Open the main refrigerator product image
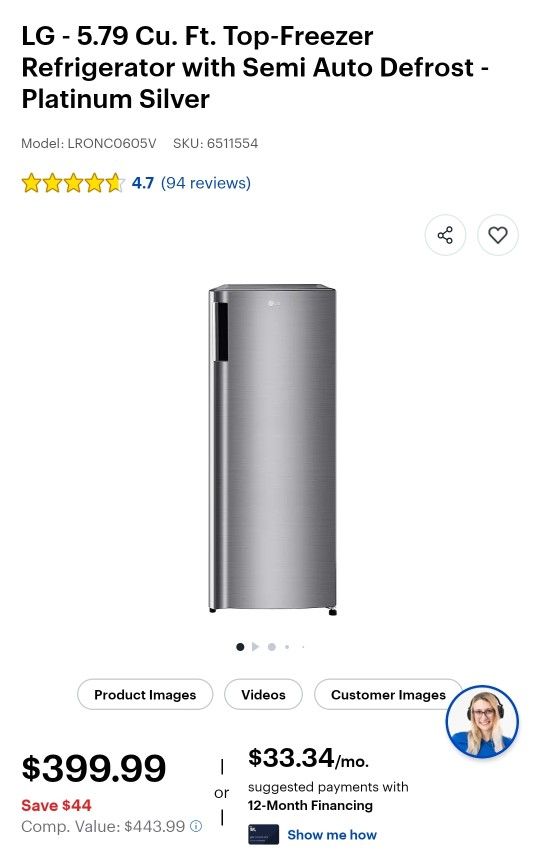The width and height of the screenshot is (540, 857). pyautogui.click(x=272, y=449)
